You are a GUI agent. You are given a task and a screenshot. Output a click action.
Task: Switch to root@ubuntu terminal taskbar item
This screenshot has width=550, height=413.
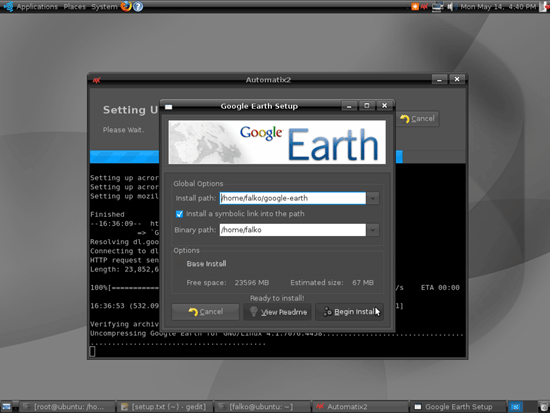coord(67,407)
